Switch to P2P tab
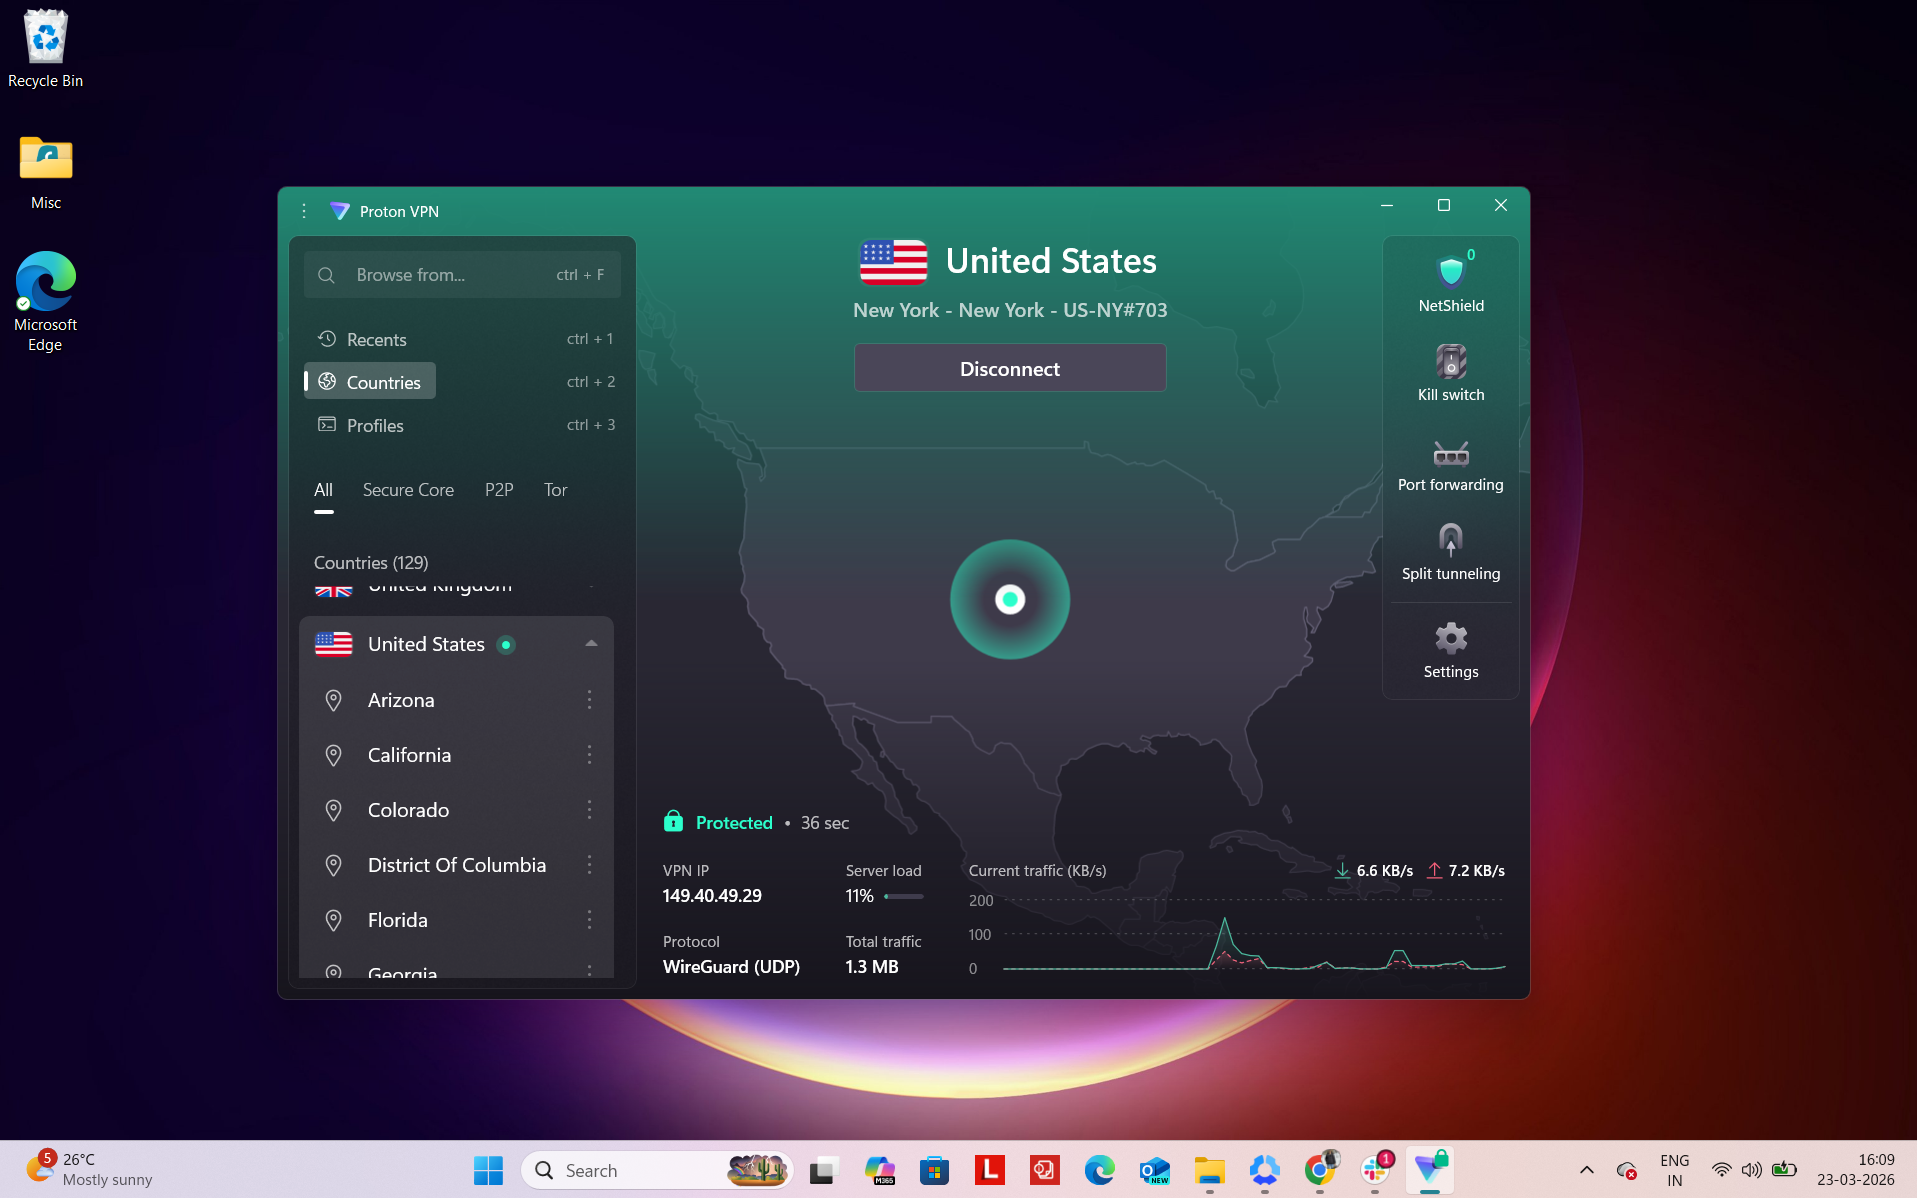Viewport: 1917px width, 1198px height. (x=499, y=490)
